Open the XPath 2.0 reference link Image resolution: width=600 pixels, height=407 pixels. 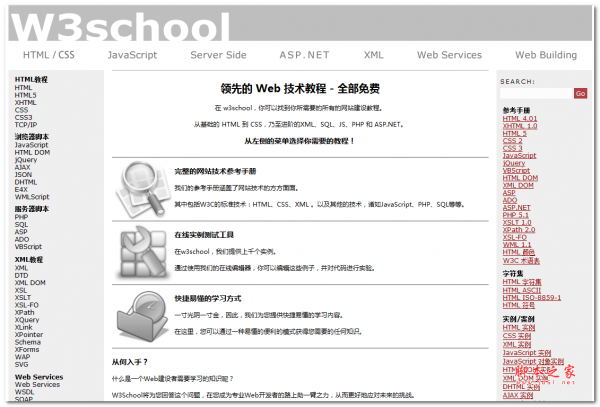pos(519,230)
